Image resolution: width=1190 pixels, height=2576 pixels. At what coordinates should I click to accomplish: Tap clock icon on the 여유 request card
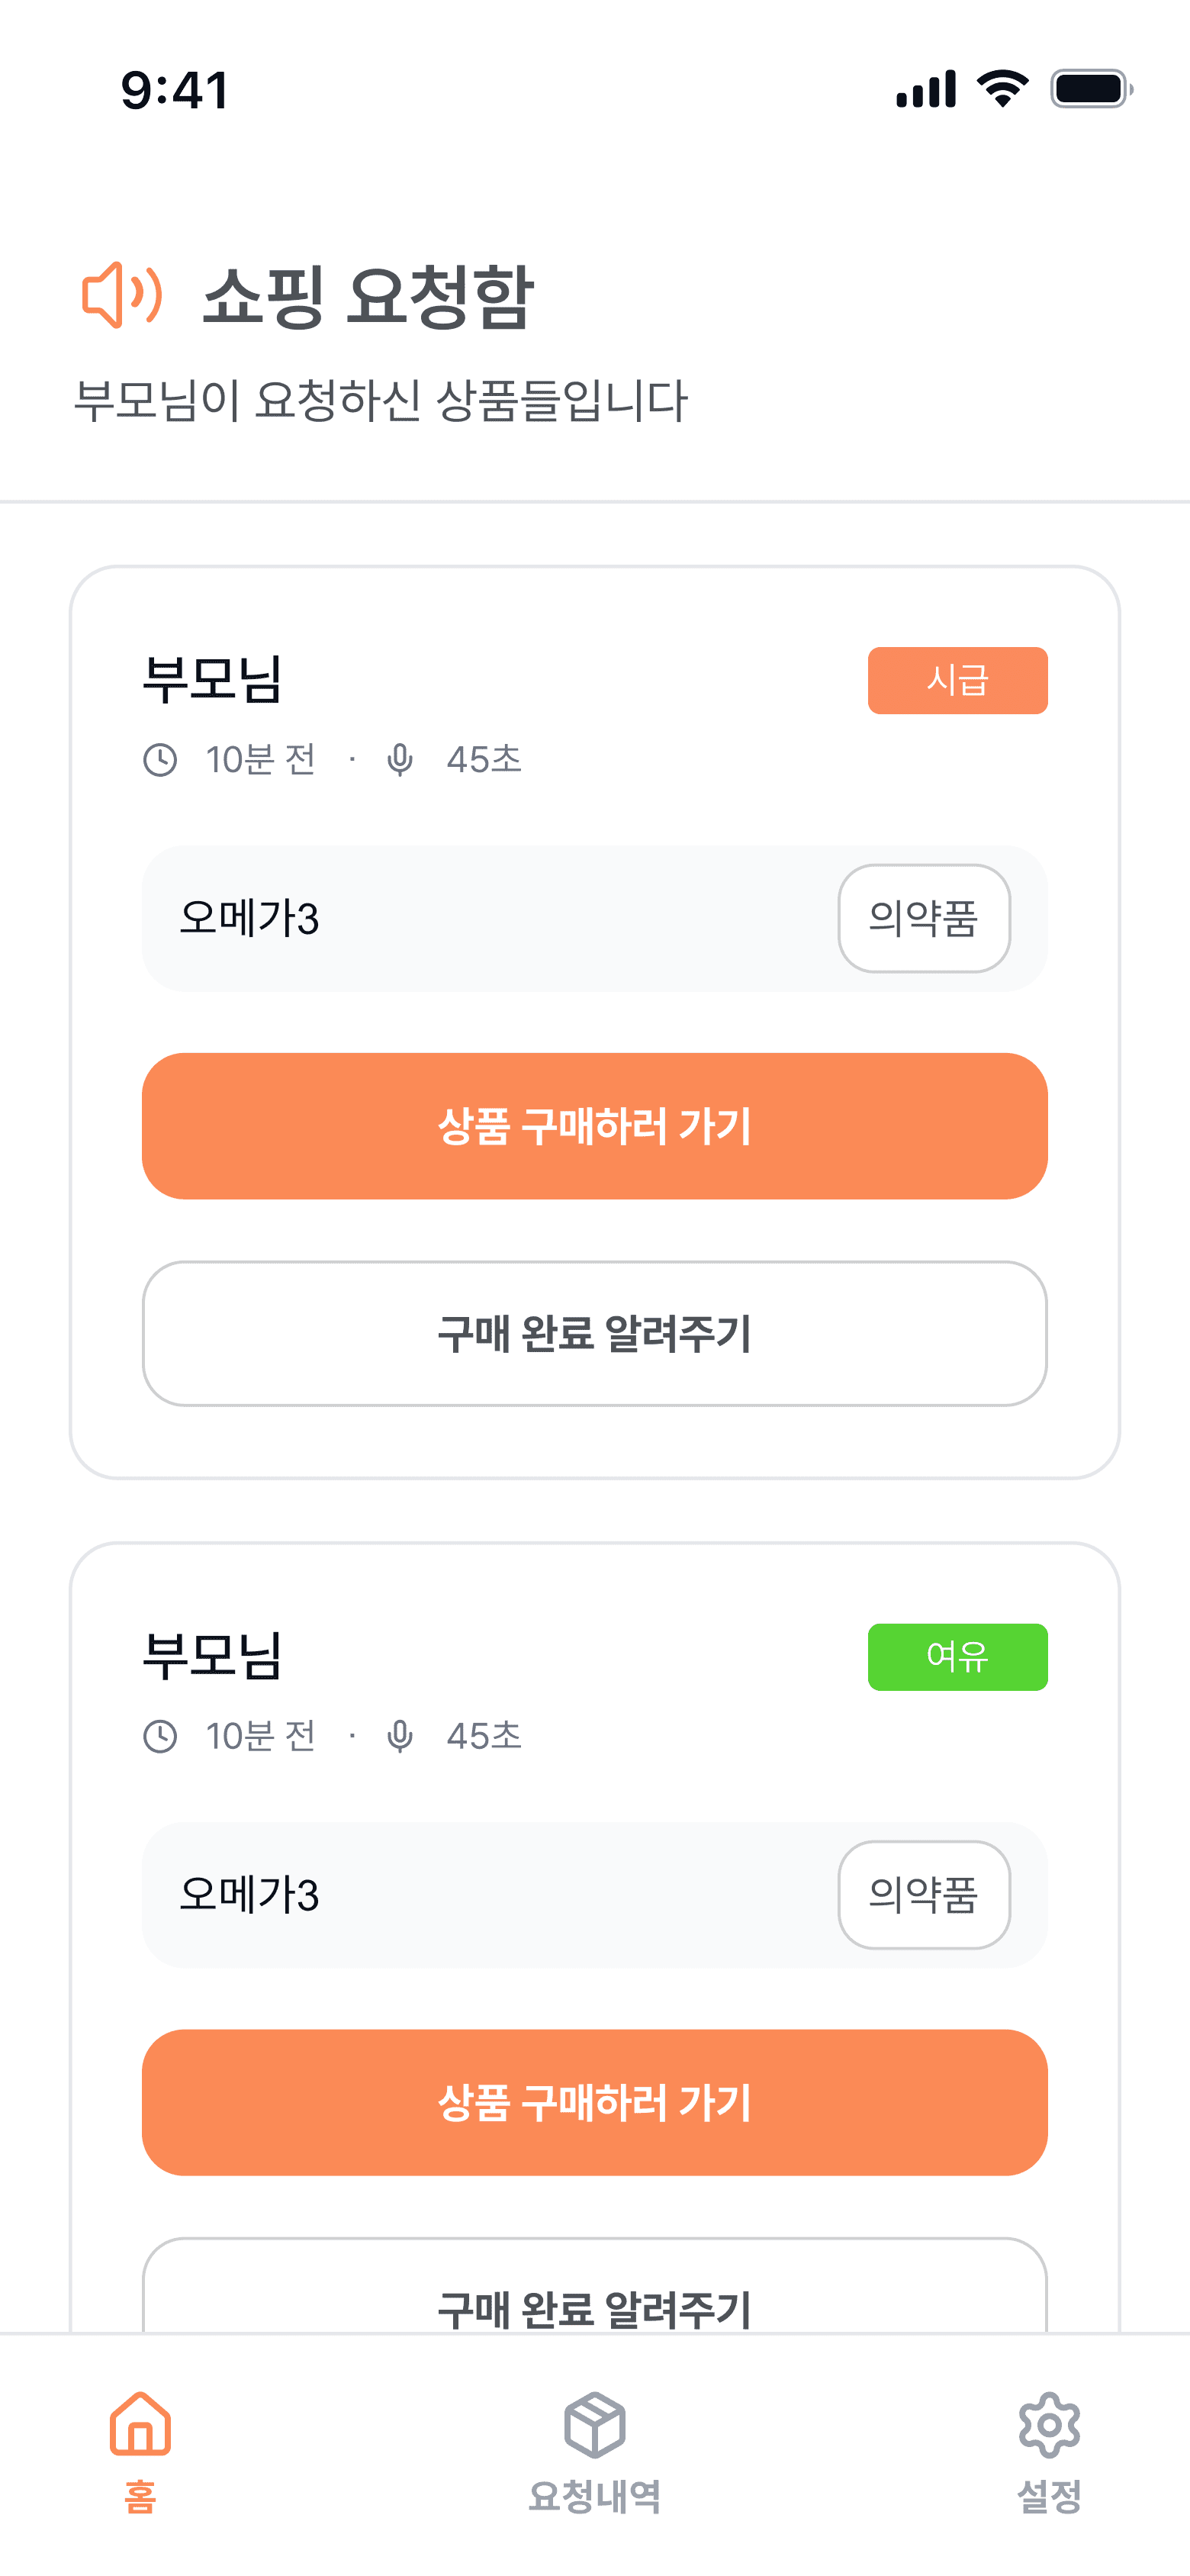click(x=160, y=1737)
